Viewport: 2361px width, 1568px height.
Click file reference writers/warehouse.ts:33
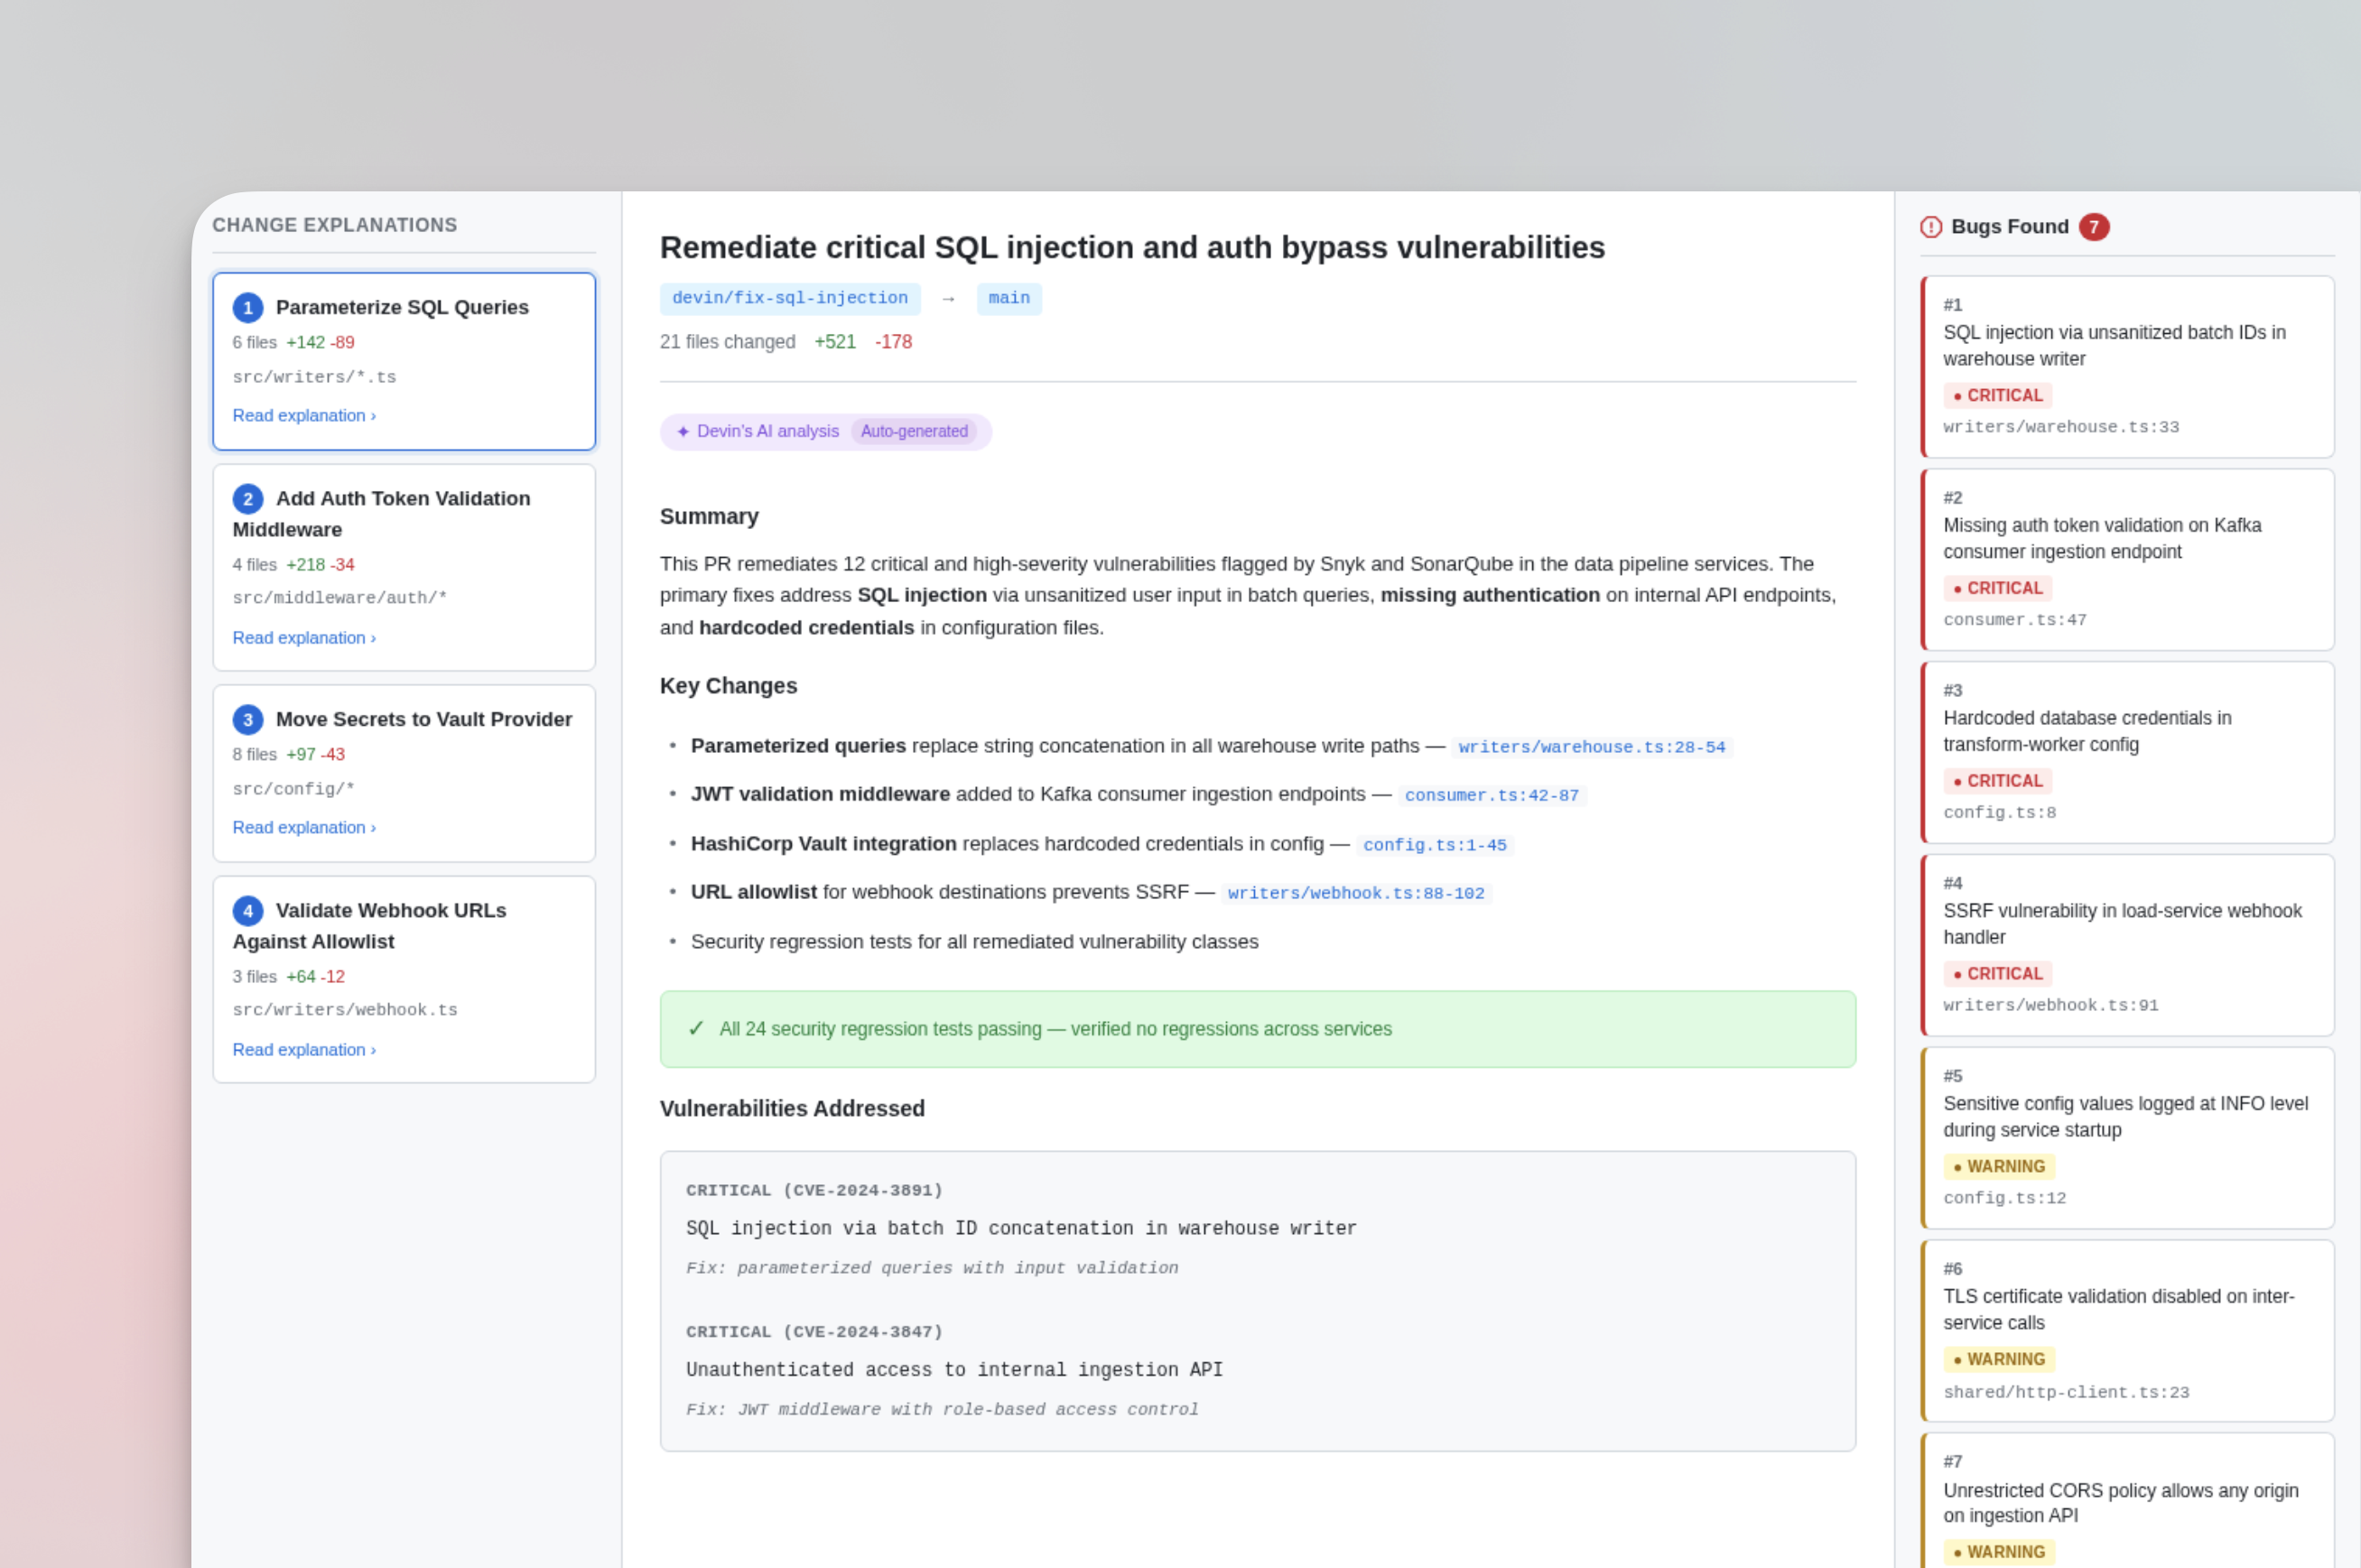pyautogui.click(x=2061, y=427)
